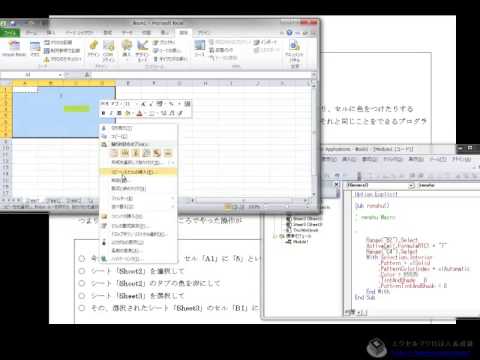Click Format Painter in mini toolbar
480x360 pixels.
coord(180,113)
